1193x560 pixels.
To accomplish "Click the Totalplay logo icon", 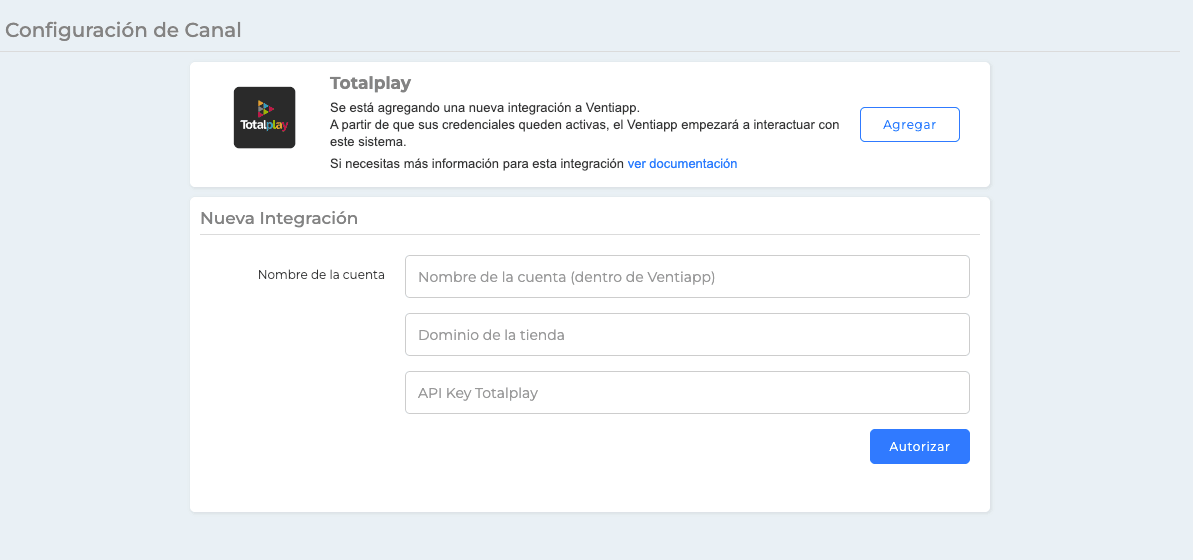I will [264, 117].
